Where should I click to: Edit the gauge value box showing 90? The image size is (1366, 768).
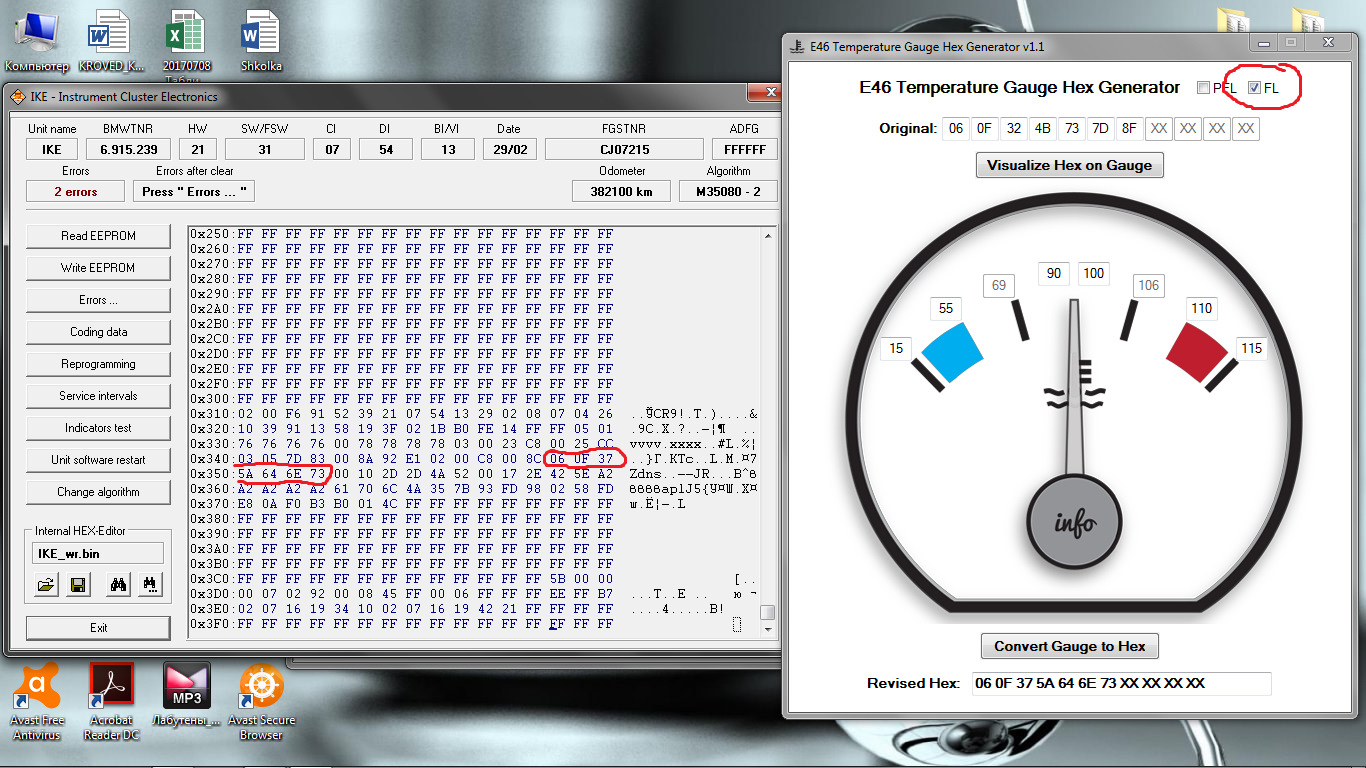(x=1054, y=273)
